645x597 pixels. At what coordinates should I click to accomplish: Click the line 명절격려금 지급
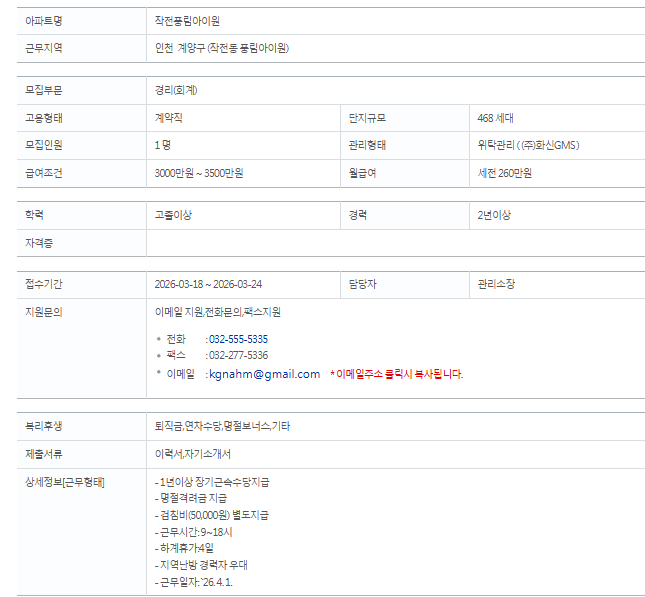(191, 499)
